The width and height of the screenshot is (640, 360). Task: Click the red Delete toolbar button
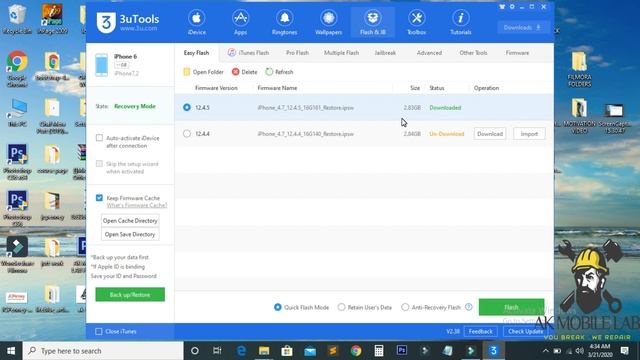coord(244,72)
